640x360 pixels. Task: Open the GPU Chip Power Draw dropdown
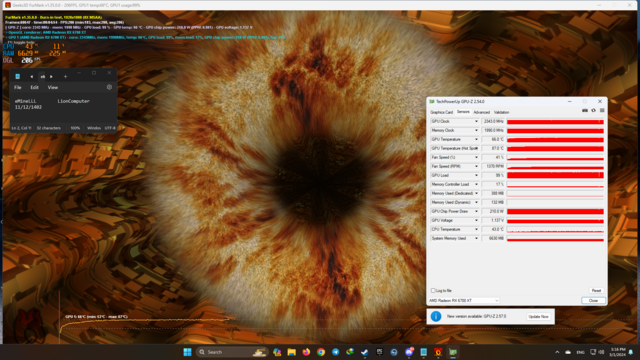(x=476, y=211)
